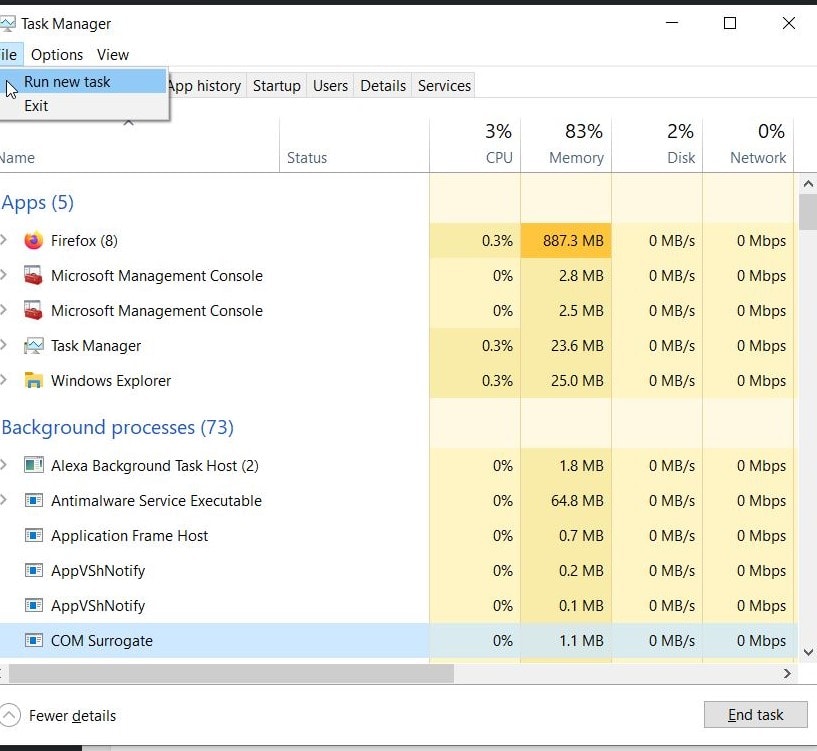The height and width of the screenshot is (751, 817).
Task: Open the Services tab
Action: click(444, 85)
